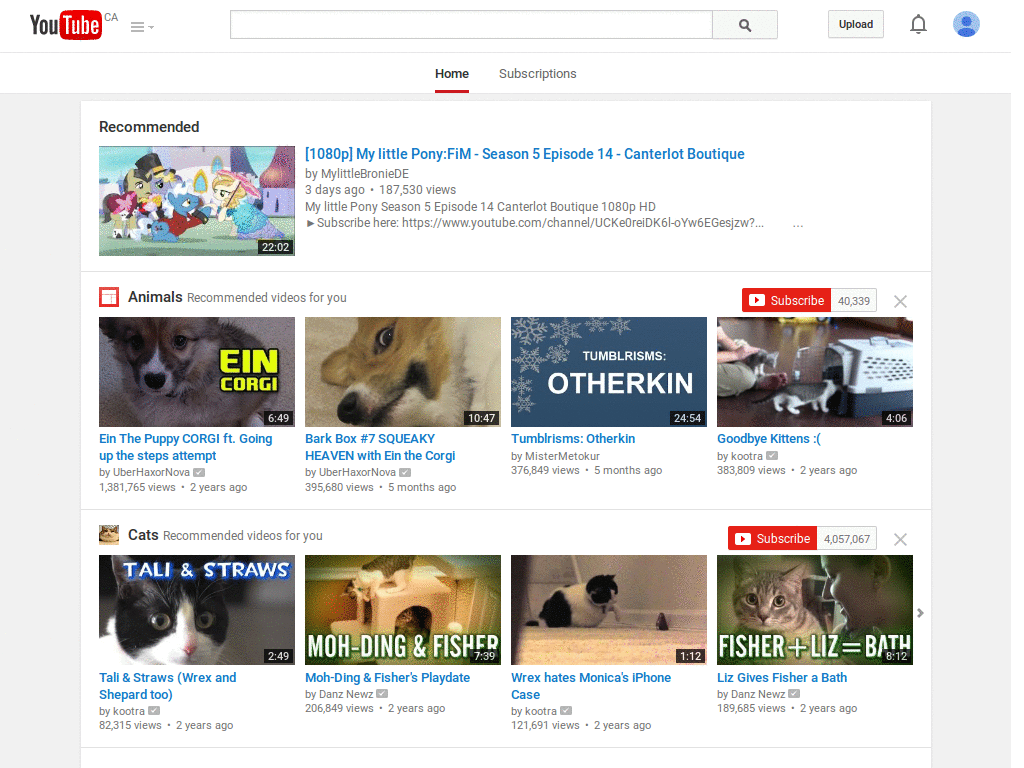Open Moh-Ding & Fisher's Playdate title

pyautogui.click(x=387, y=677)
